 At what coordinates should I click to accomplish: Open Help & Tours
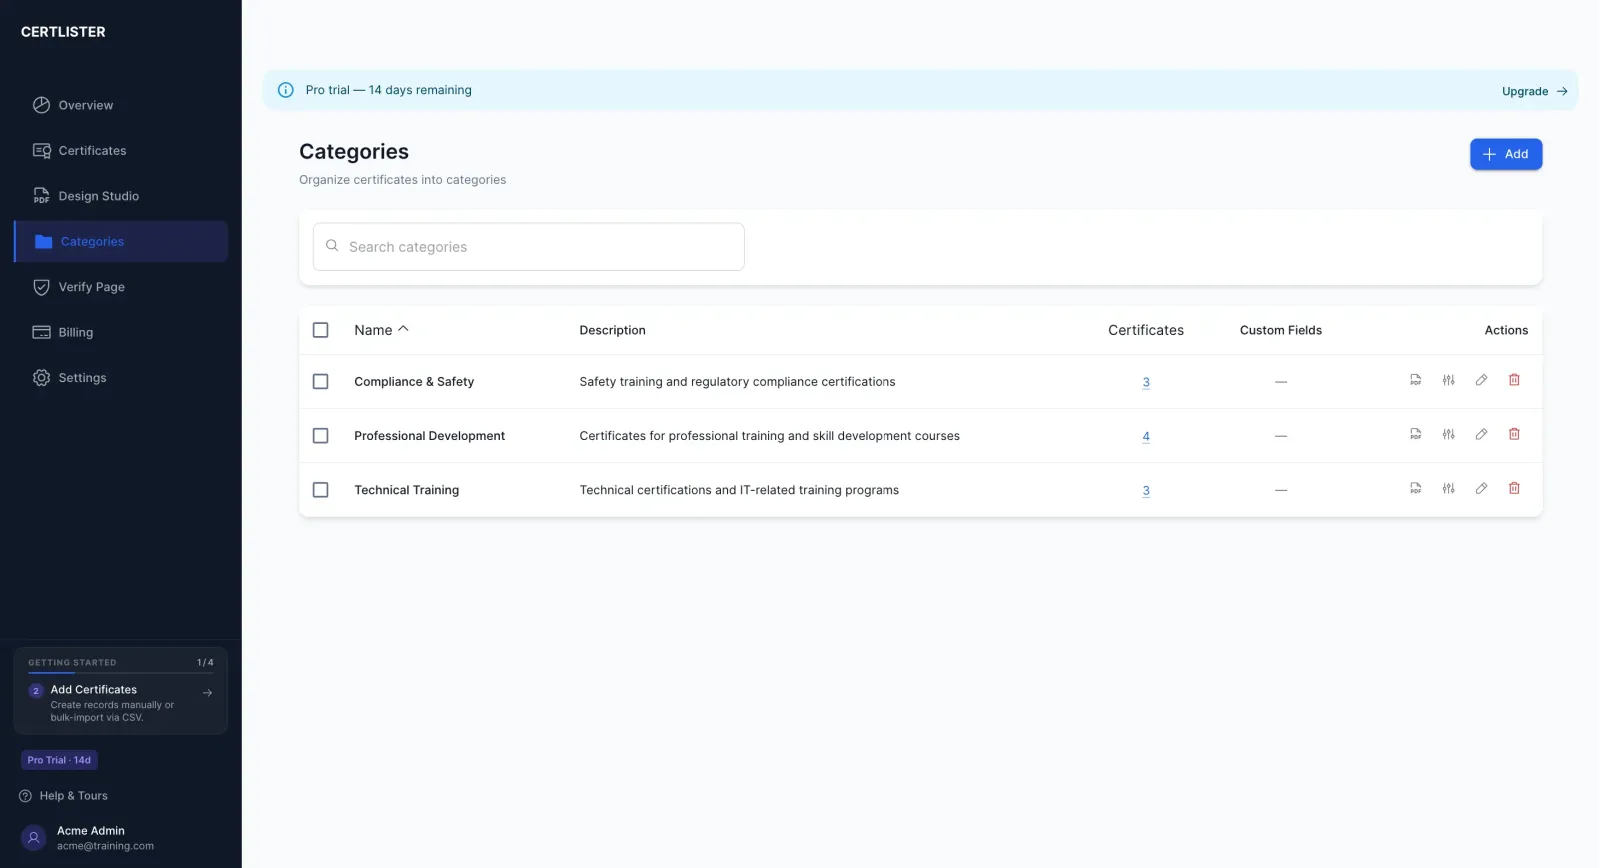[x=64, y=796]
